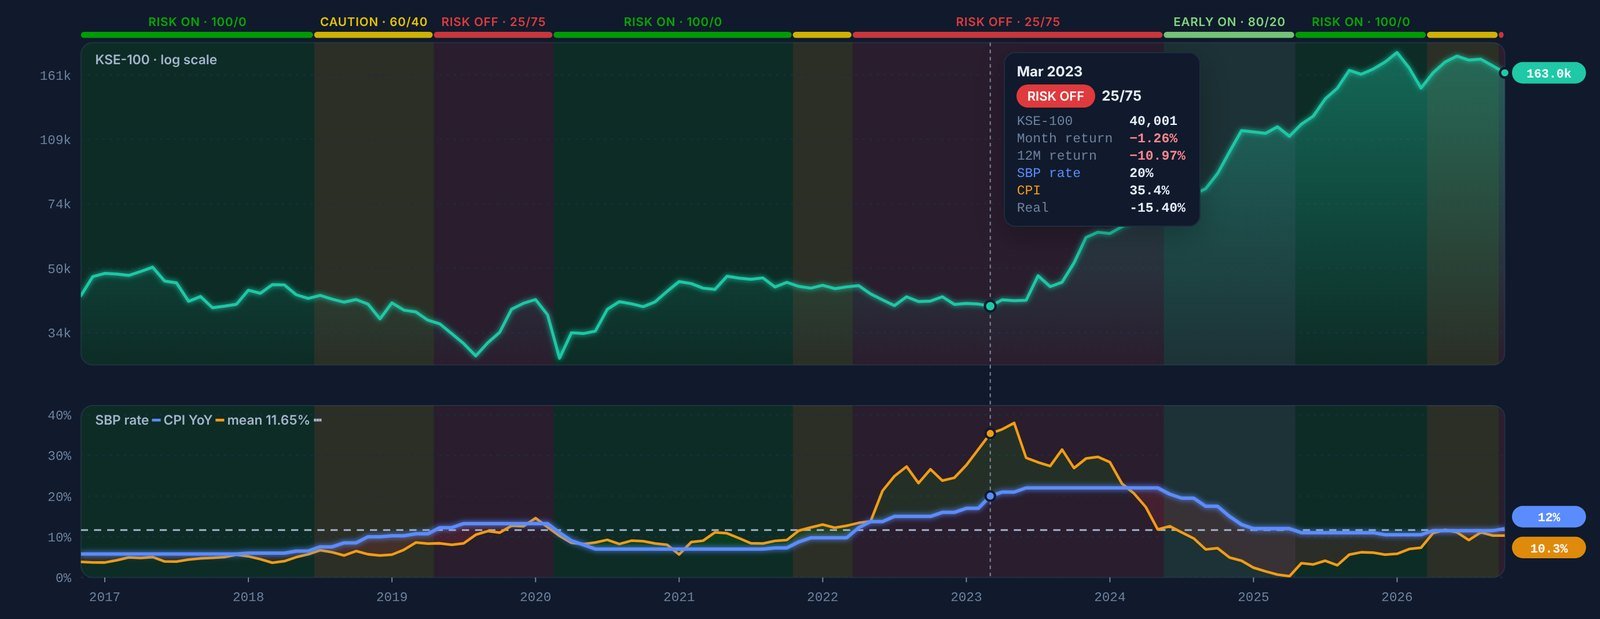Click the 109k y-axis label
This screenshot has width=1600, height=619.
(55, 140)
